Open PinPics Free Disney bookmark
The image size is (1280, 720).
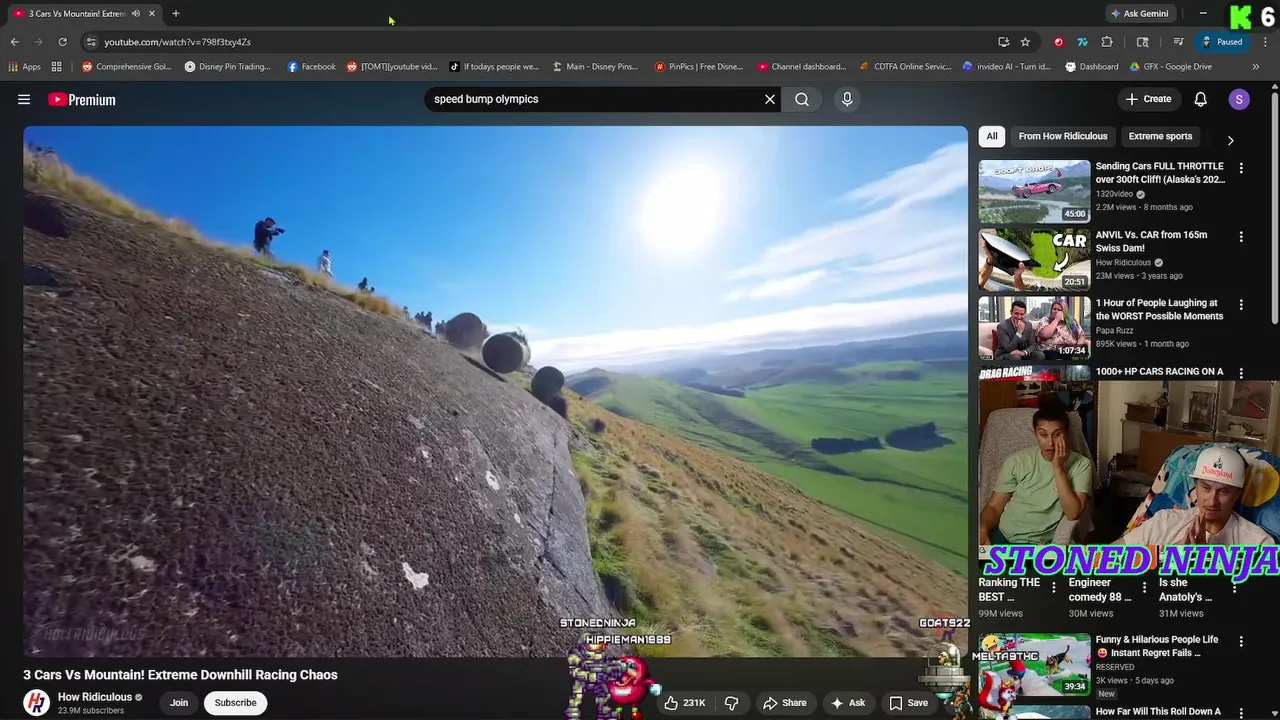[699, 67]
